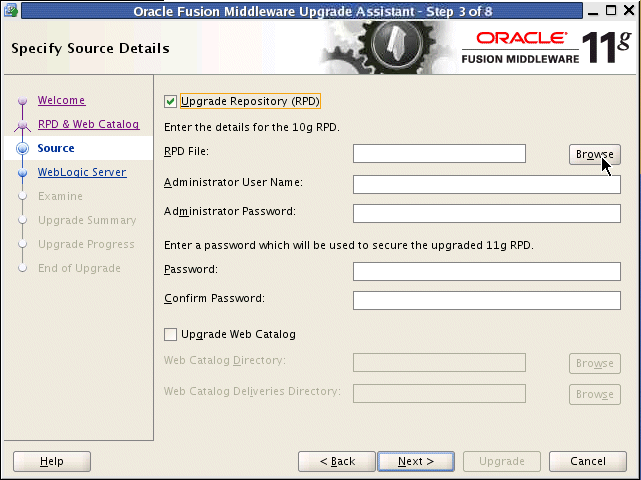Proceed with the Next > button
This screenshot has height=480, width=641.
[416, 462]
